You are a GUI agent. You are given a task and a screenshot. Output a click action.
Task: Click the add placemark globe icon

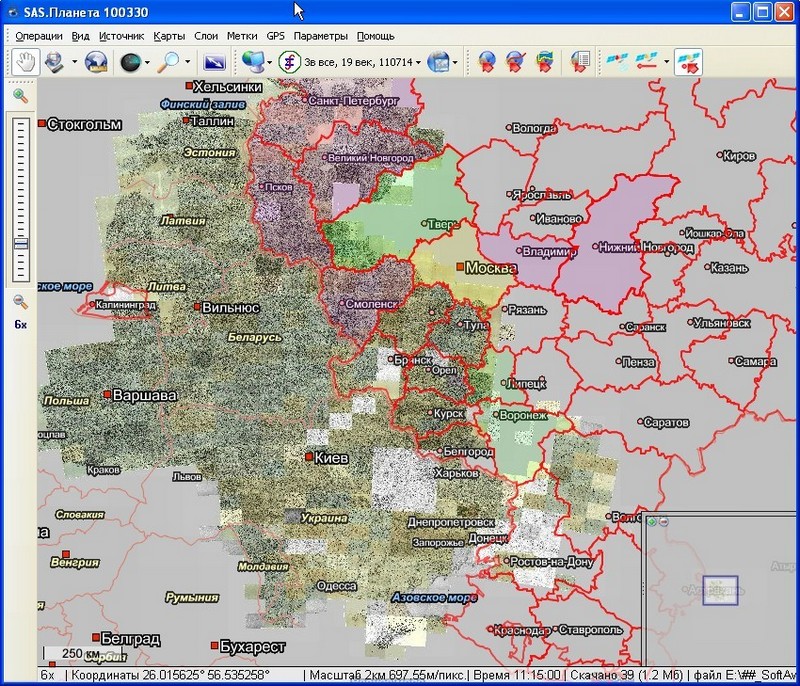pyautogui.click(x=487, y=62)
